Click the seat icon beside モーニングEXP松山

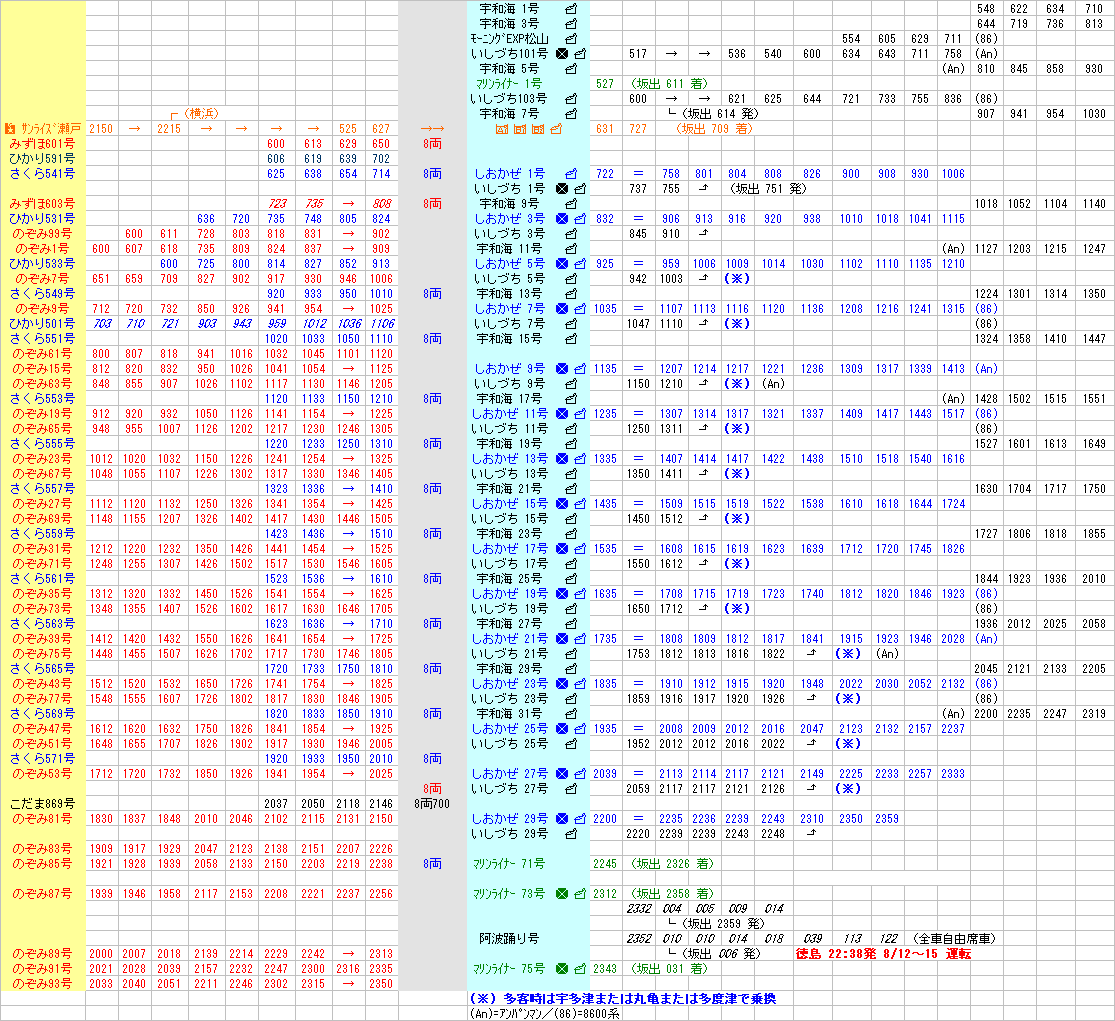pos(571,39)
